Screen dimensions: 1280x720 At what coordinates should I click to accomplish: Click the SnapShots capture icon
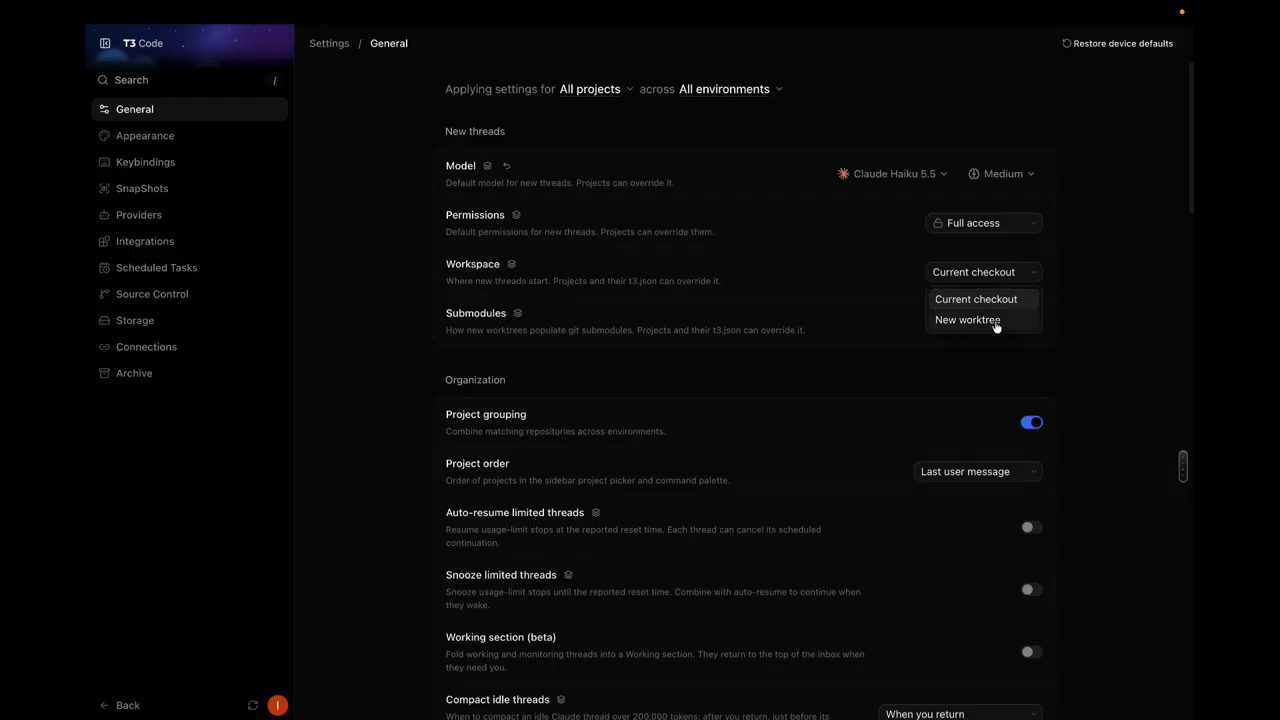pos(104,188)
